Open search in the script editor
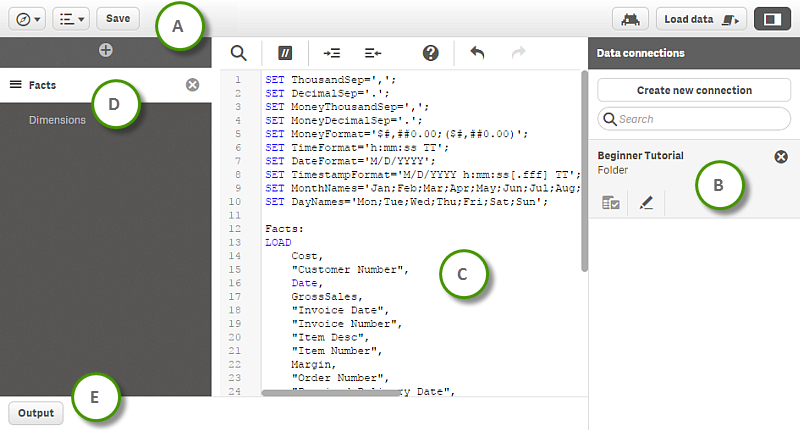The width and height of the screenshot is (800, 430). (238, 53)
